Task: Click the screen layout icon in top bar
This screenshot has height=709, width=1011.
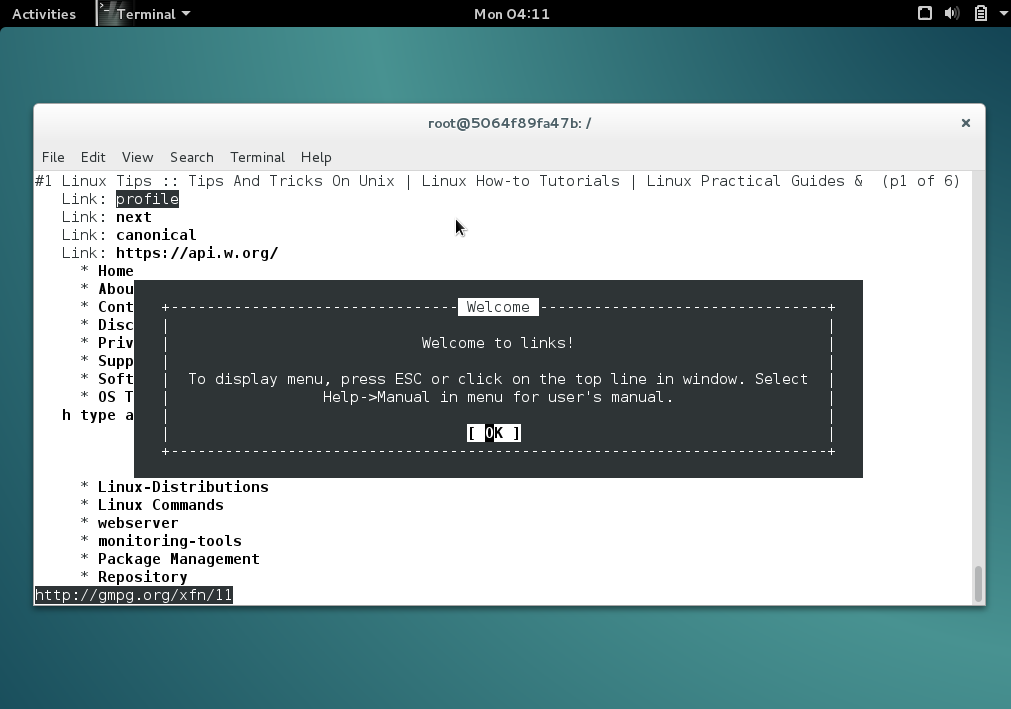Action: pos(925,13)
